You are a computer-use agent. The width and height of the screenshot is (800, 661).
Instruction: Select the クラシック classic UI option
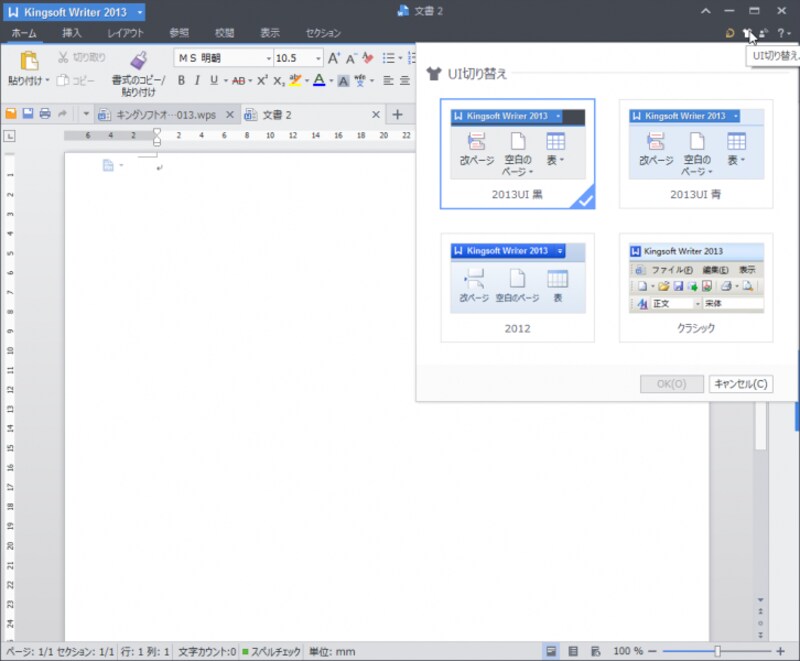696,287
